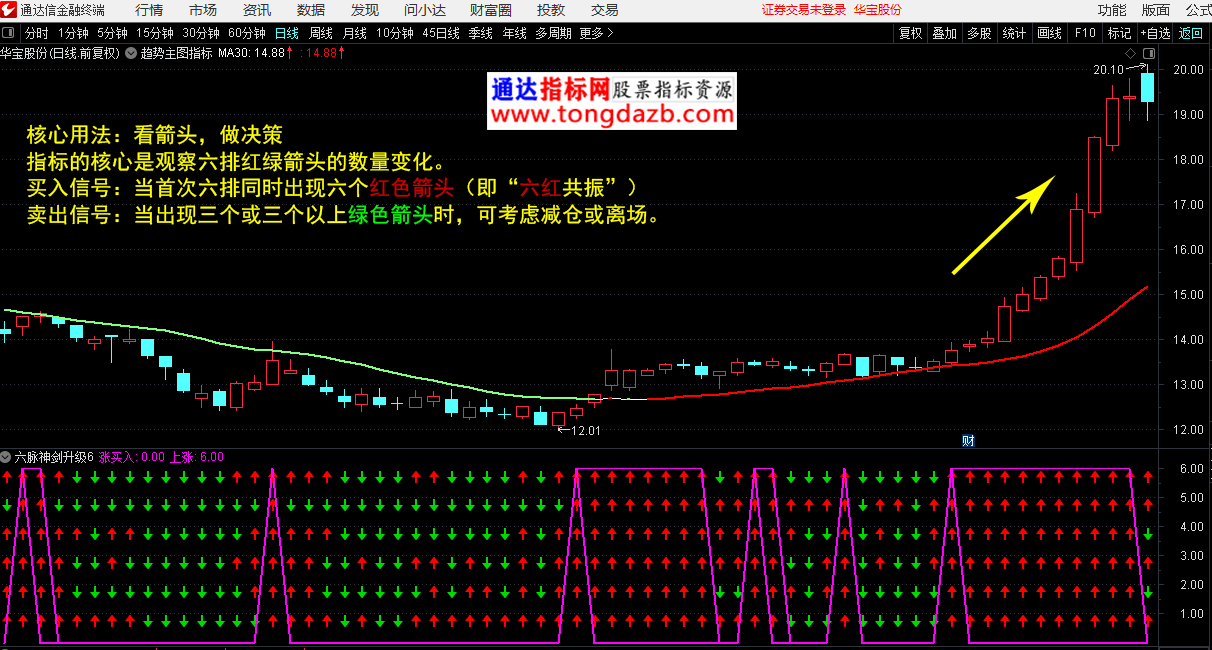
Task: Open the 行情 menu
Action: point(149,10)
